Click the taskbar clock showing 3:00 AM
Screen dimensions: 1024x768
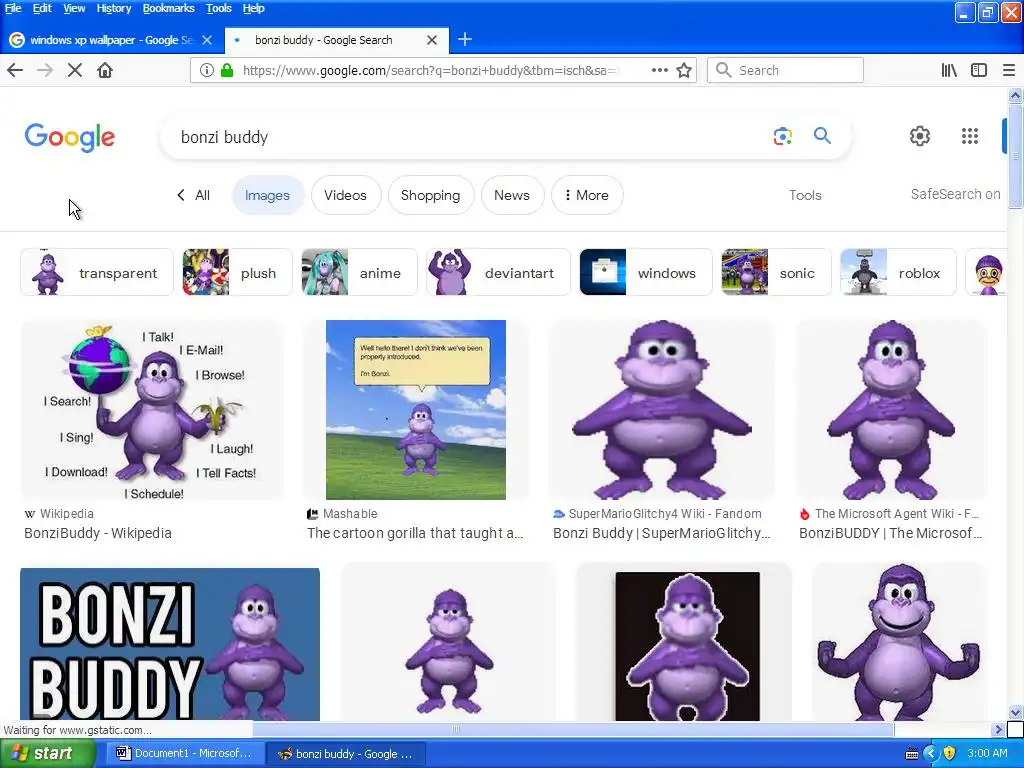pos(987,754)
